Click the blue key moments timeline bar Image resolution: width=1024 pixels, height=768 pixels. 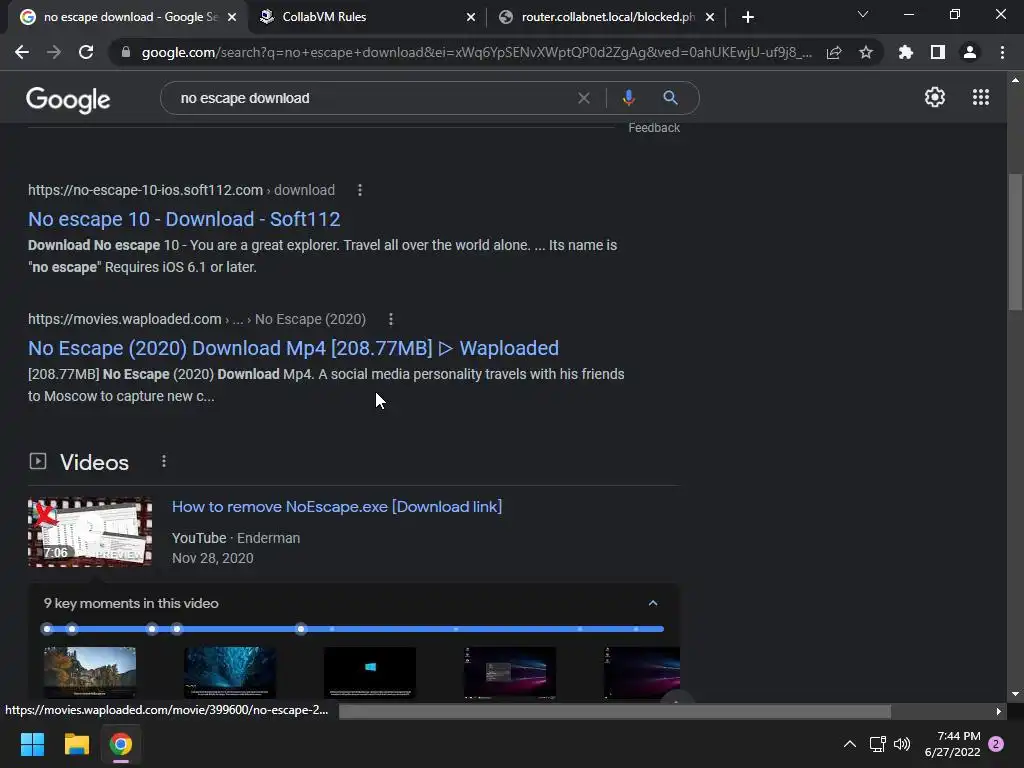[354, 629]
